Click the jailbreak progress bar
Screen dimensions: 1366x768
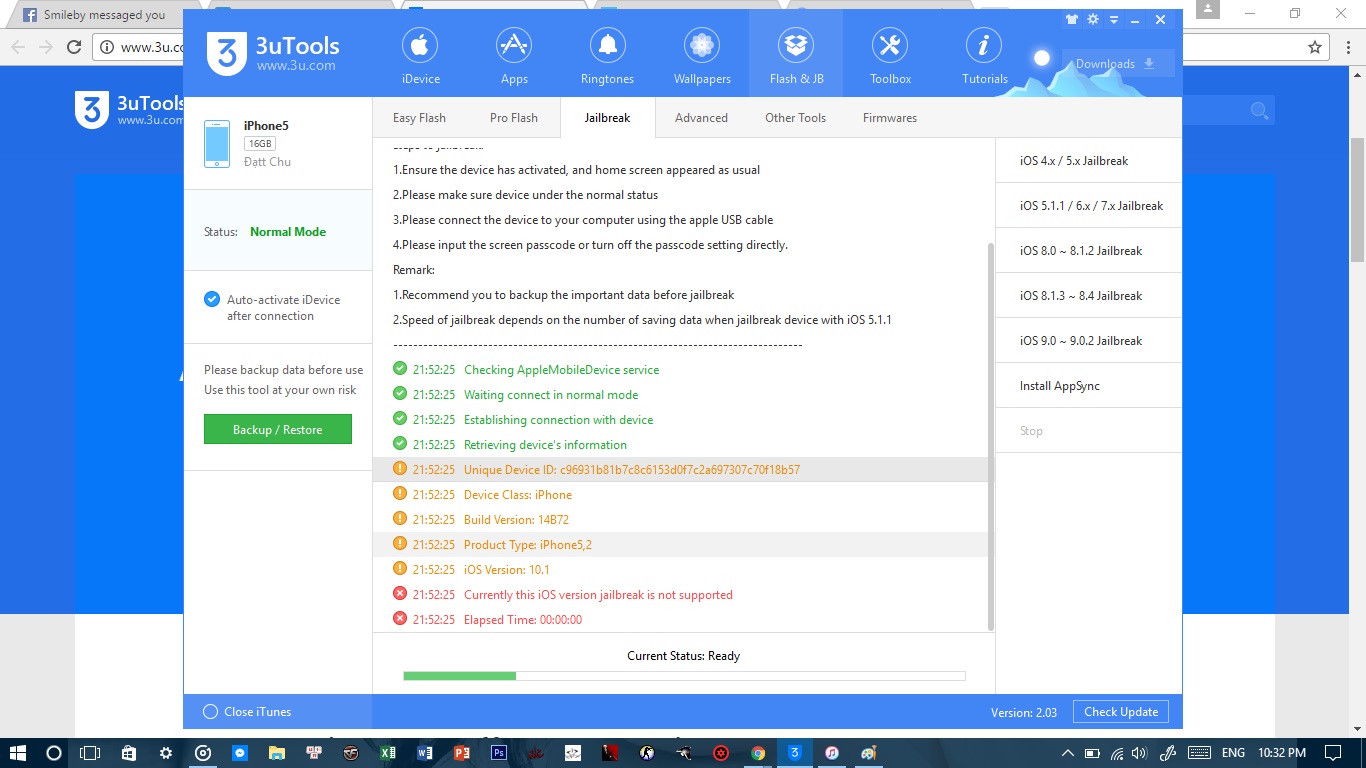click(684, 676)
